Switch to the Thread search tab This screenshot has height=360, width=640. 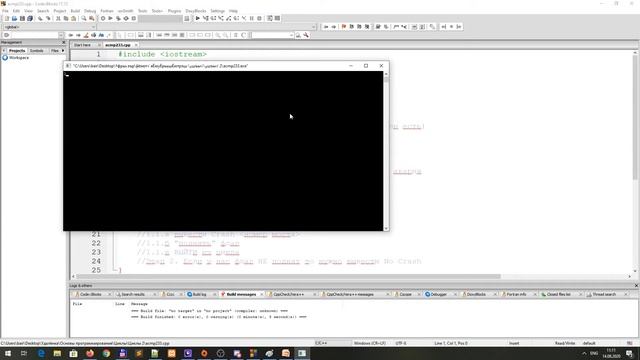coord(604,294)
